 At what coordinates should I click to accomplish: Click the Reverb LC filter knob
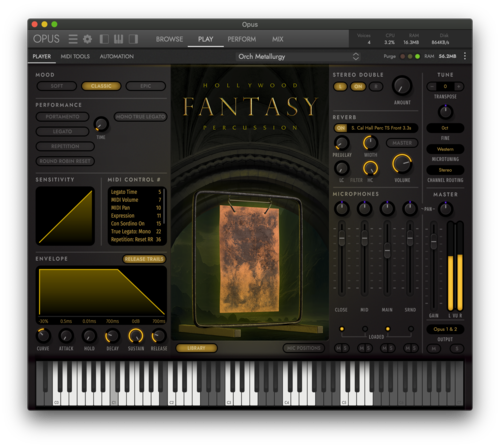[x=342, y=168]
